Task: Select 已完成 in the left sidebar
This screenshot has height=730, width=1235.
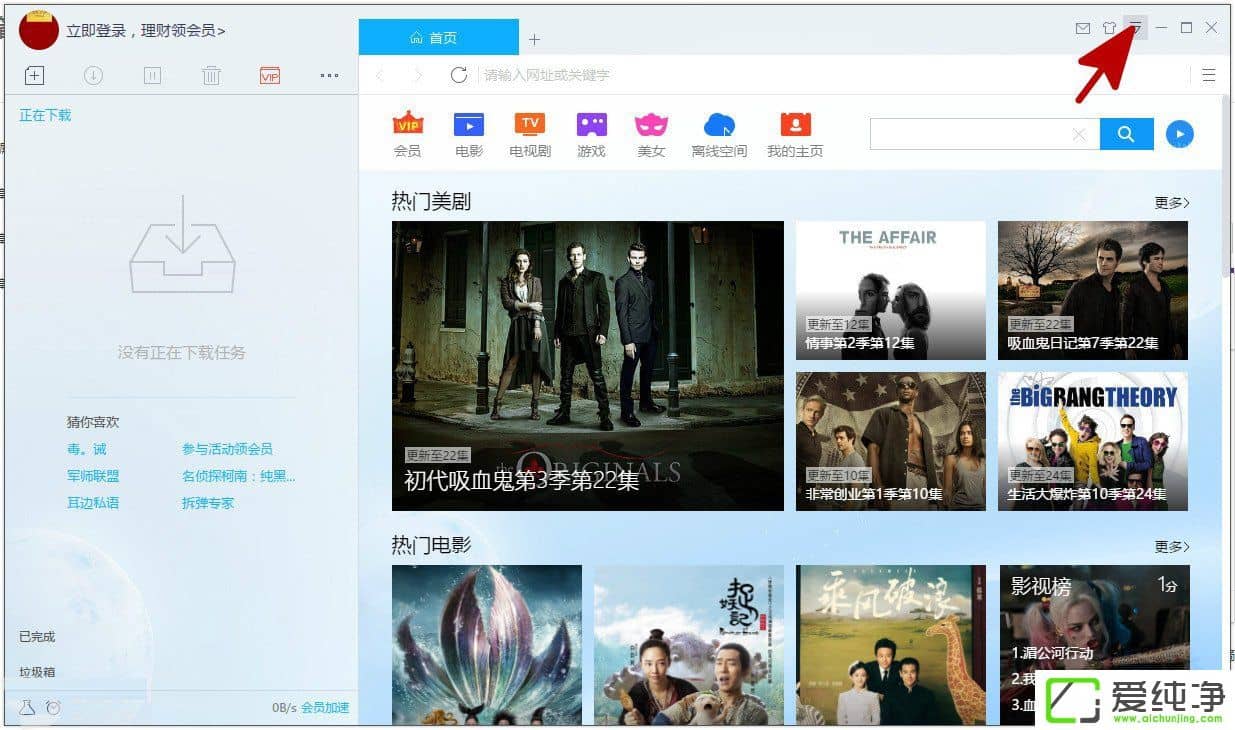Action: 37,636
